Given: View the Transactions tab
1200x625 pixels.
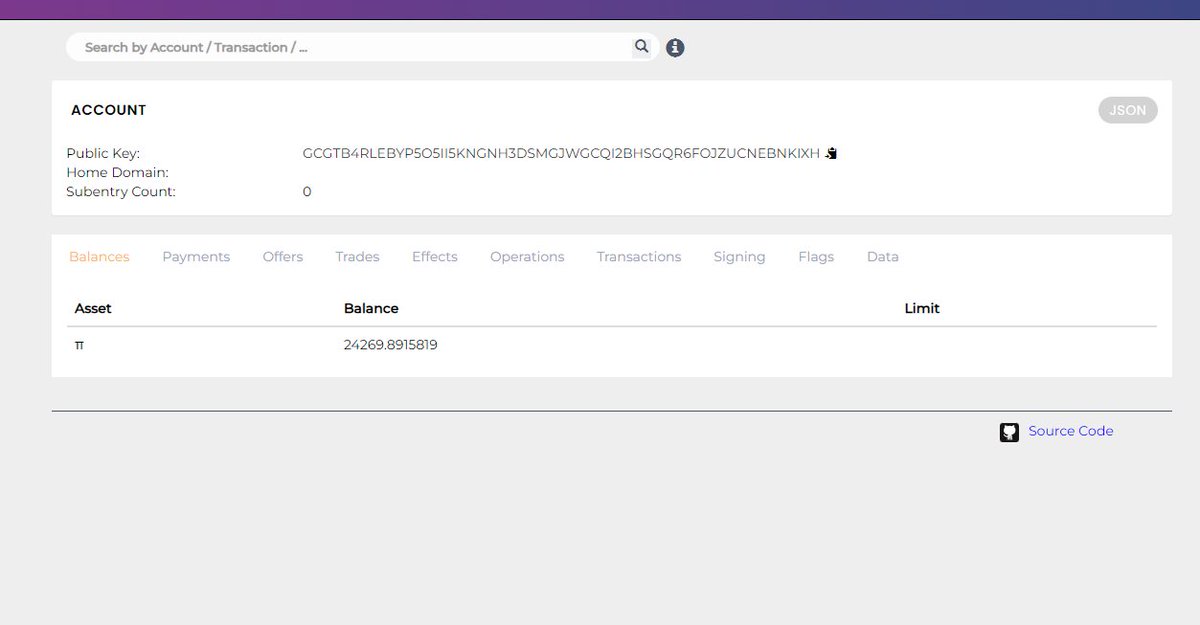Looking at the screenshot, I should click(639, 257).
